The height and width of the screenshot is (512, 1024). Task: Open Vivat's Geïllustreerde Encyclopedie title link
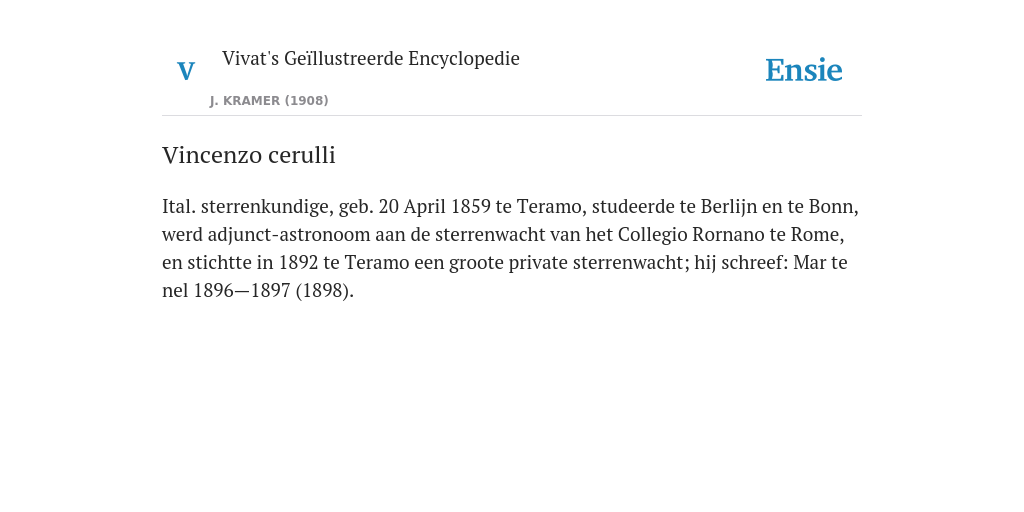pyautogui.click(x=370, y=58)
